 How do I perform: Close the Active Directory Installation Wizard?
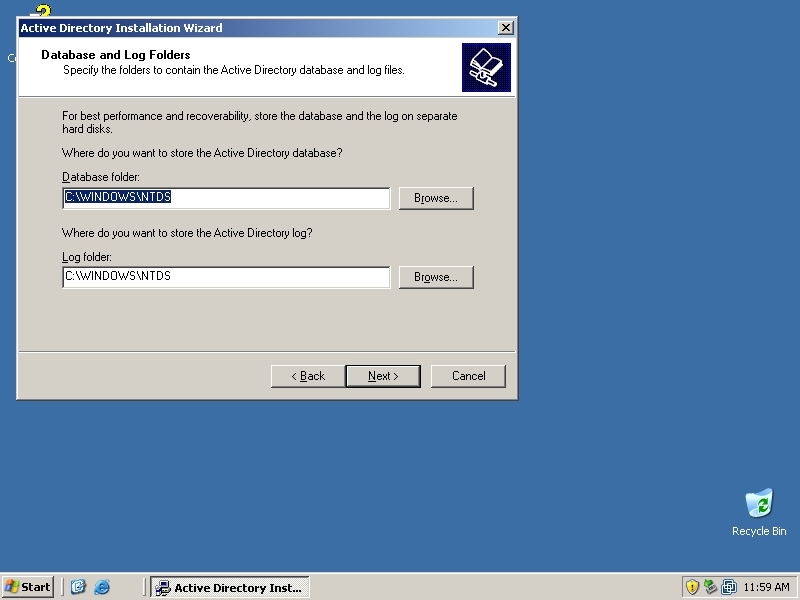click(x=505, y=28)
